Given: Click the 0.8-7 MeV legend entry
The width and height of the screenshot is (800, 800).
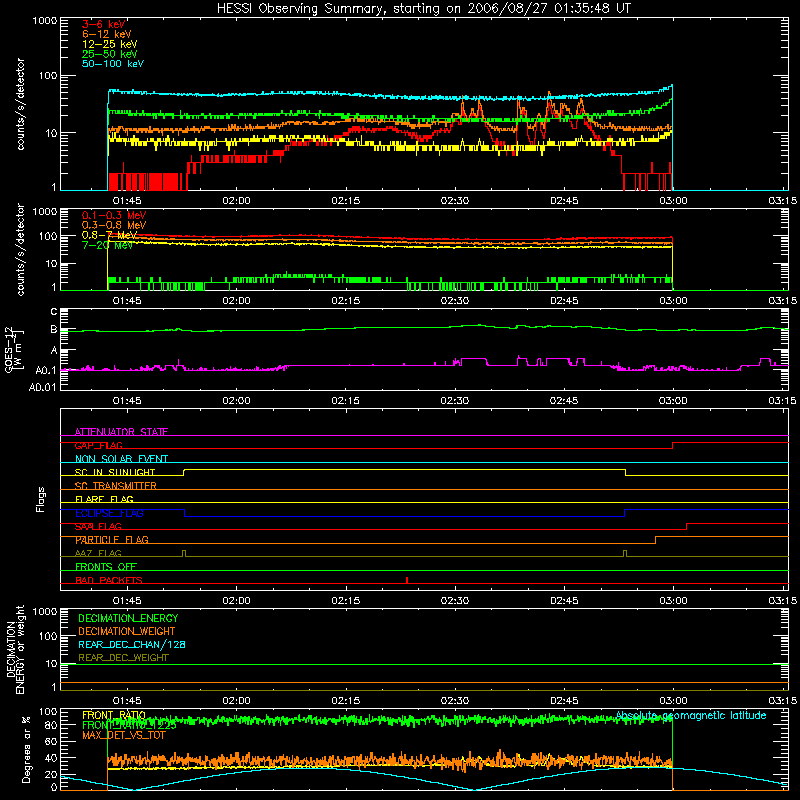Looking at the screenshot, I should coord(109,235).
